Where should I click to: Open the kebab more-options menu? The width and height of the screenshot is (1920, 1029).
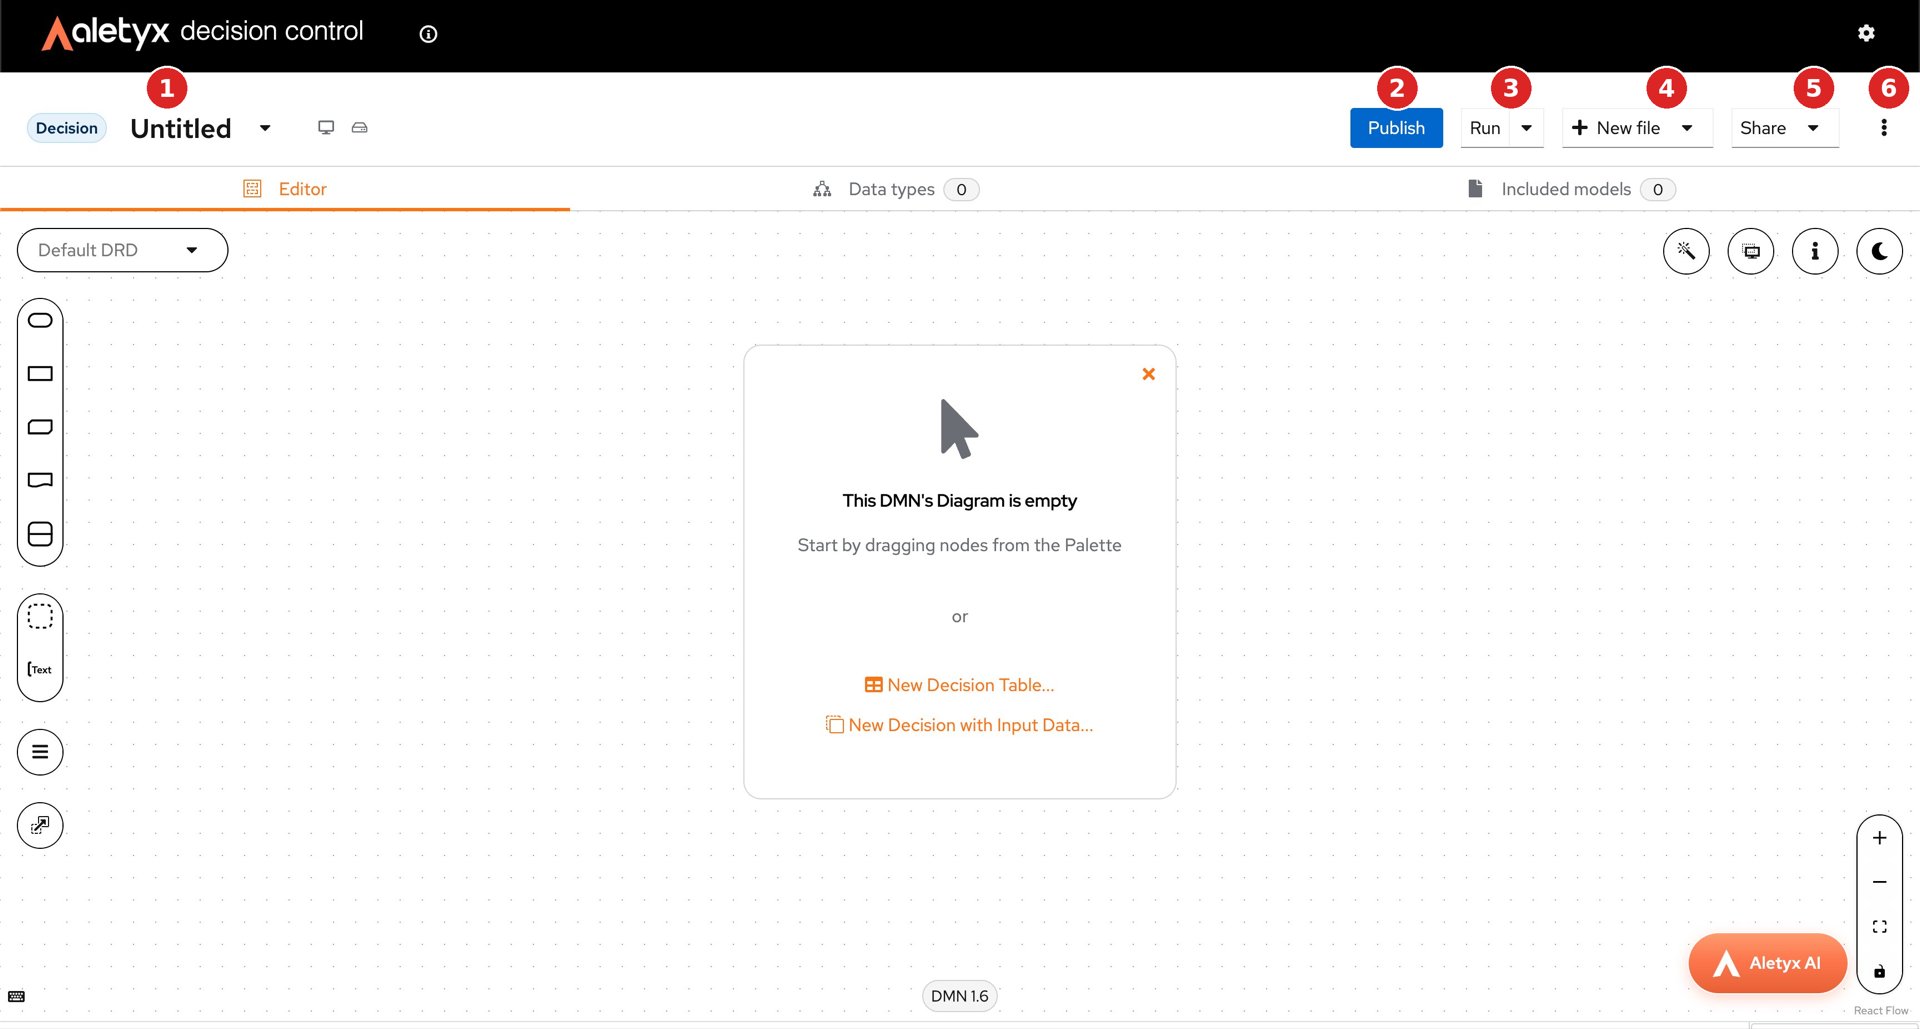1884,128
